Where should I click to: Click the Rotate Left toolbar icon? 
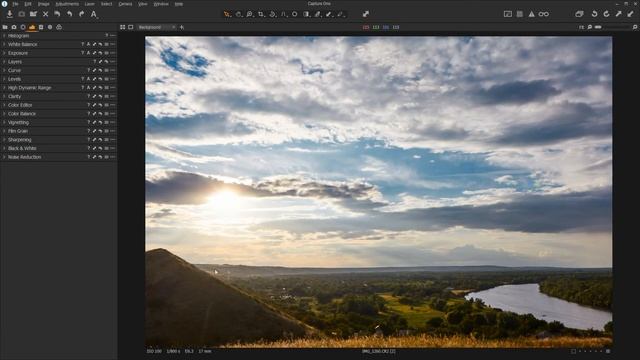click(595, 14)
